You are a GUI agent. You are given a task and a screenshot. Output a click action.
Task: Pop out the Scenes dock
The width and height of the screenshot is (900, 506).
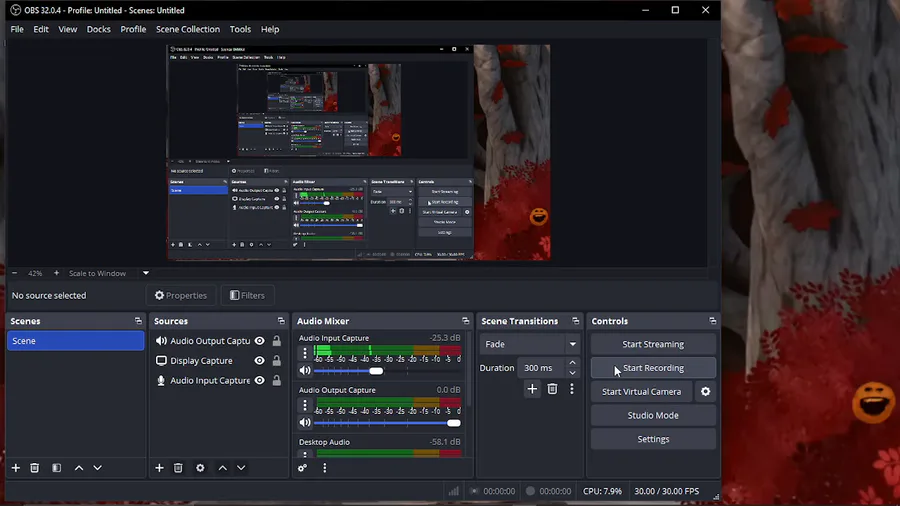click(x=138, y=321)
